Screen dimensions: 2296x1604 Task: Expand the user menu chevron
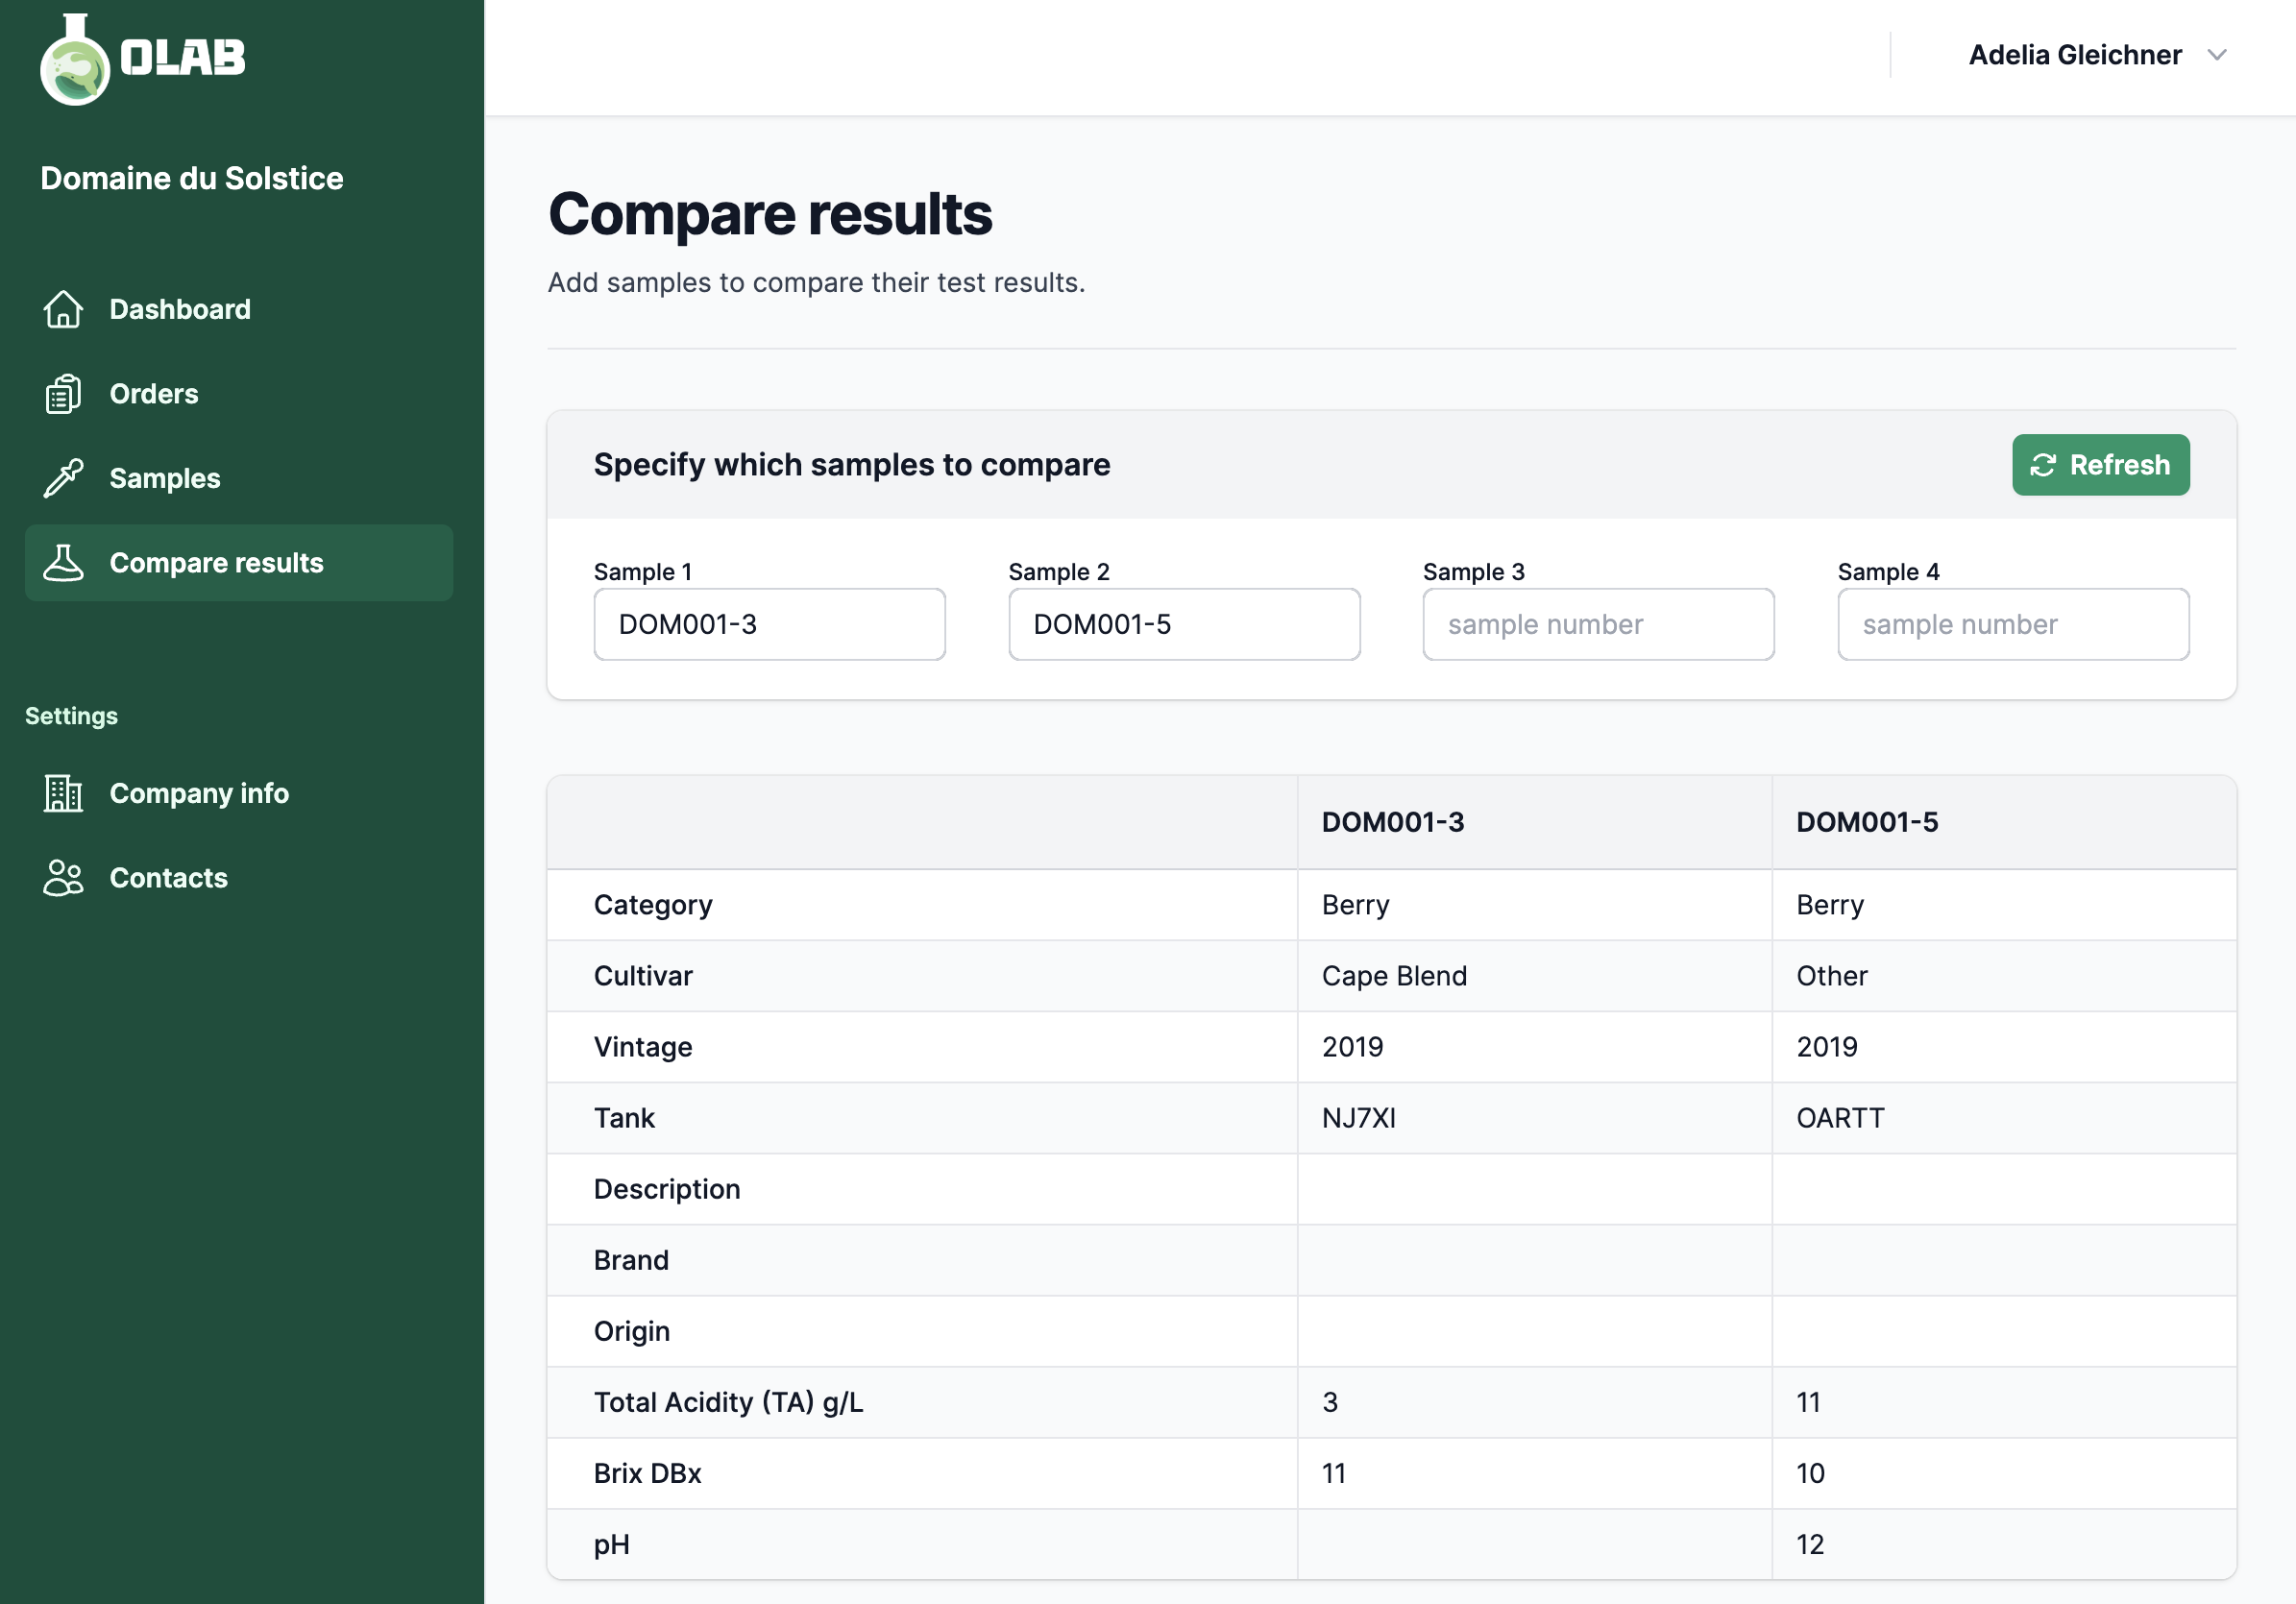click(x=2217, y=55)
